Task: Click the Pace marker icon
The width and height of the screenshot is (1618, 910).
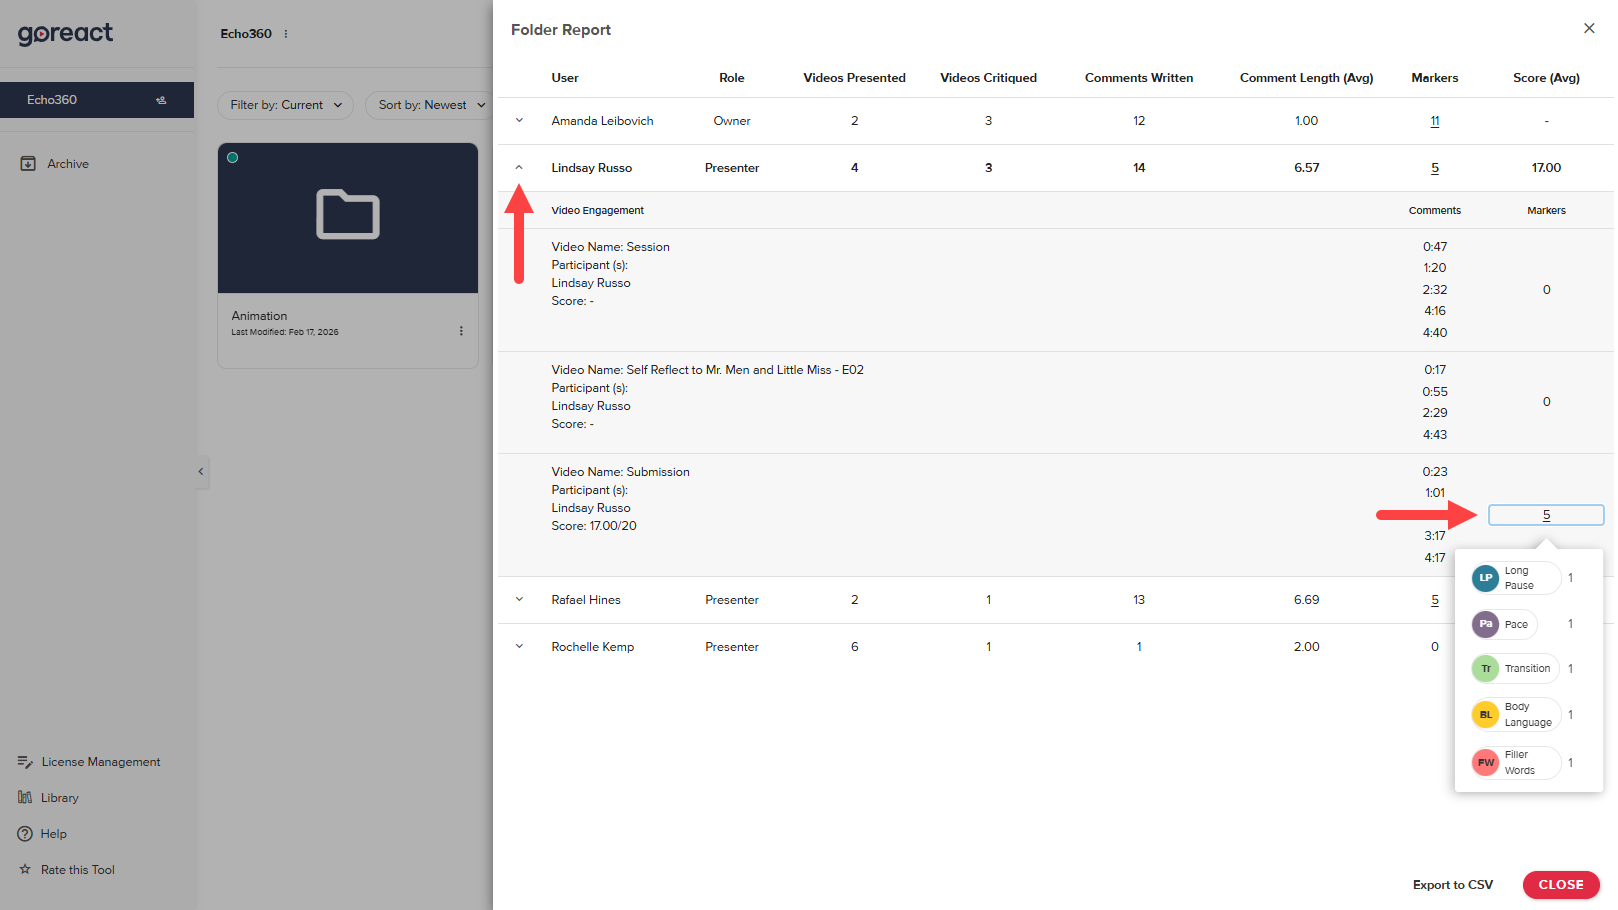Action: coord(1485,624)
